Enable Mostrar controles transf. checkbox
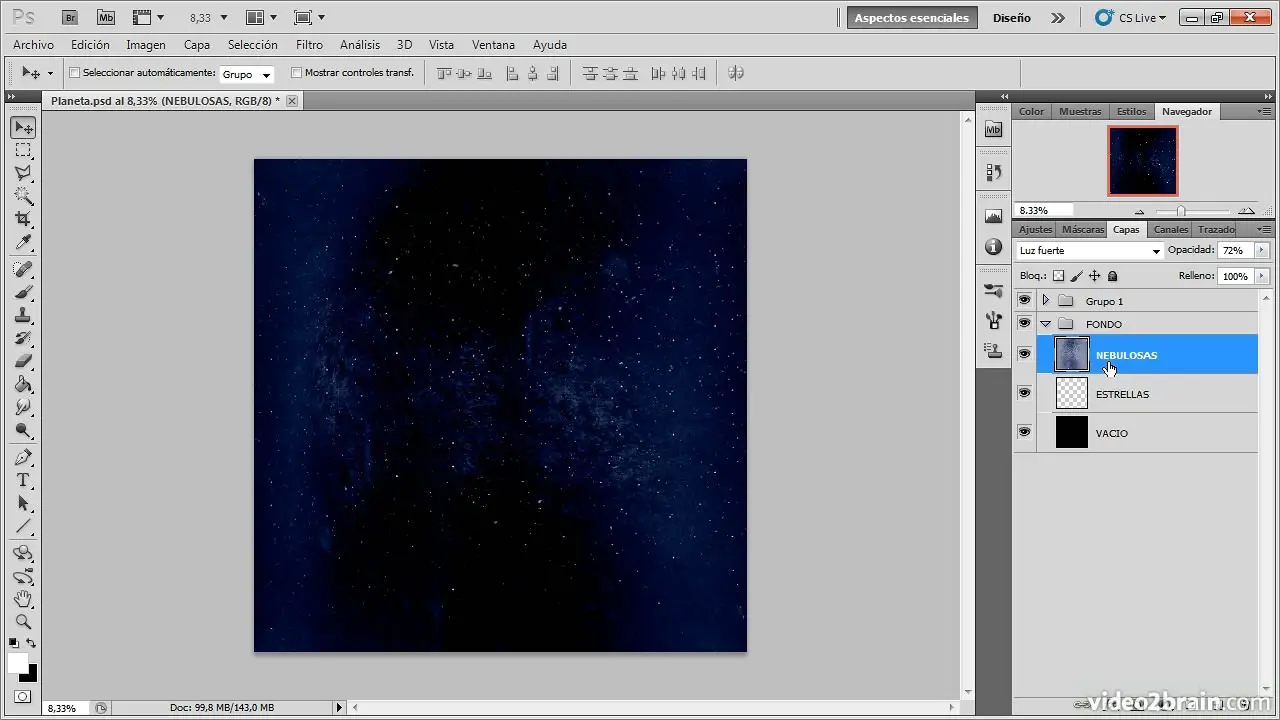 pyautogui.click(x=296, y=73)
